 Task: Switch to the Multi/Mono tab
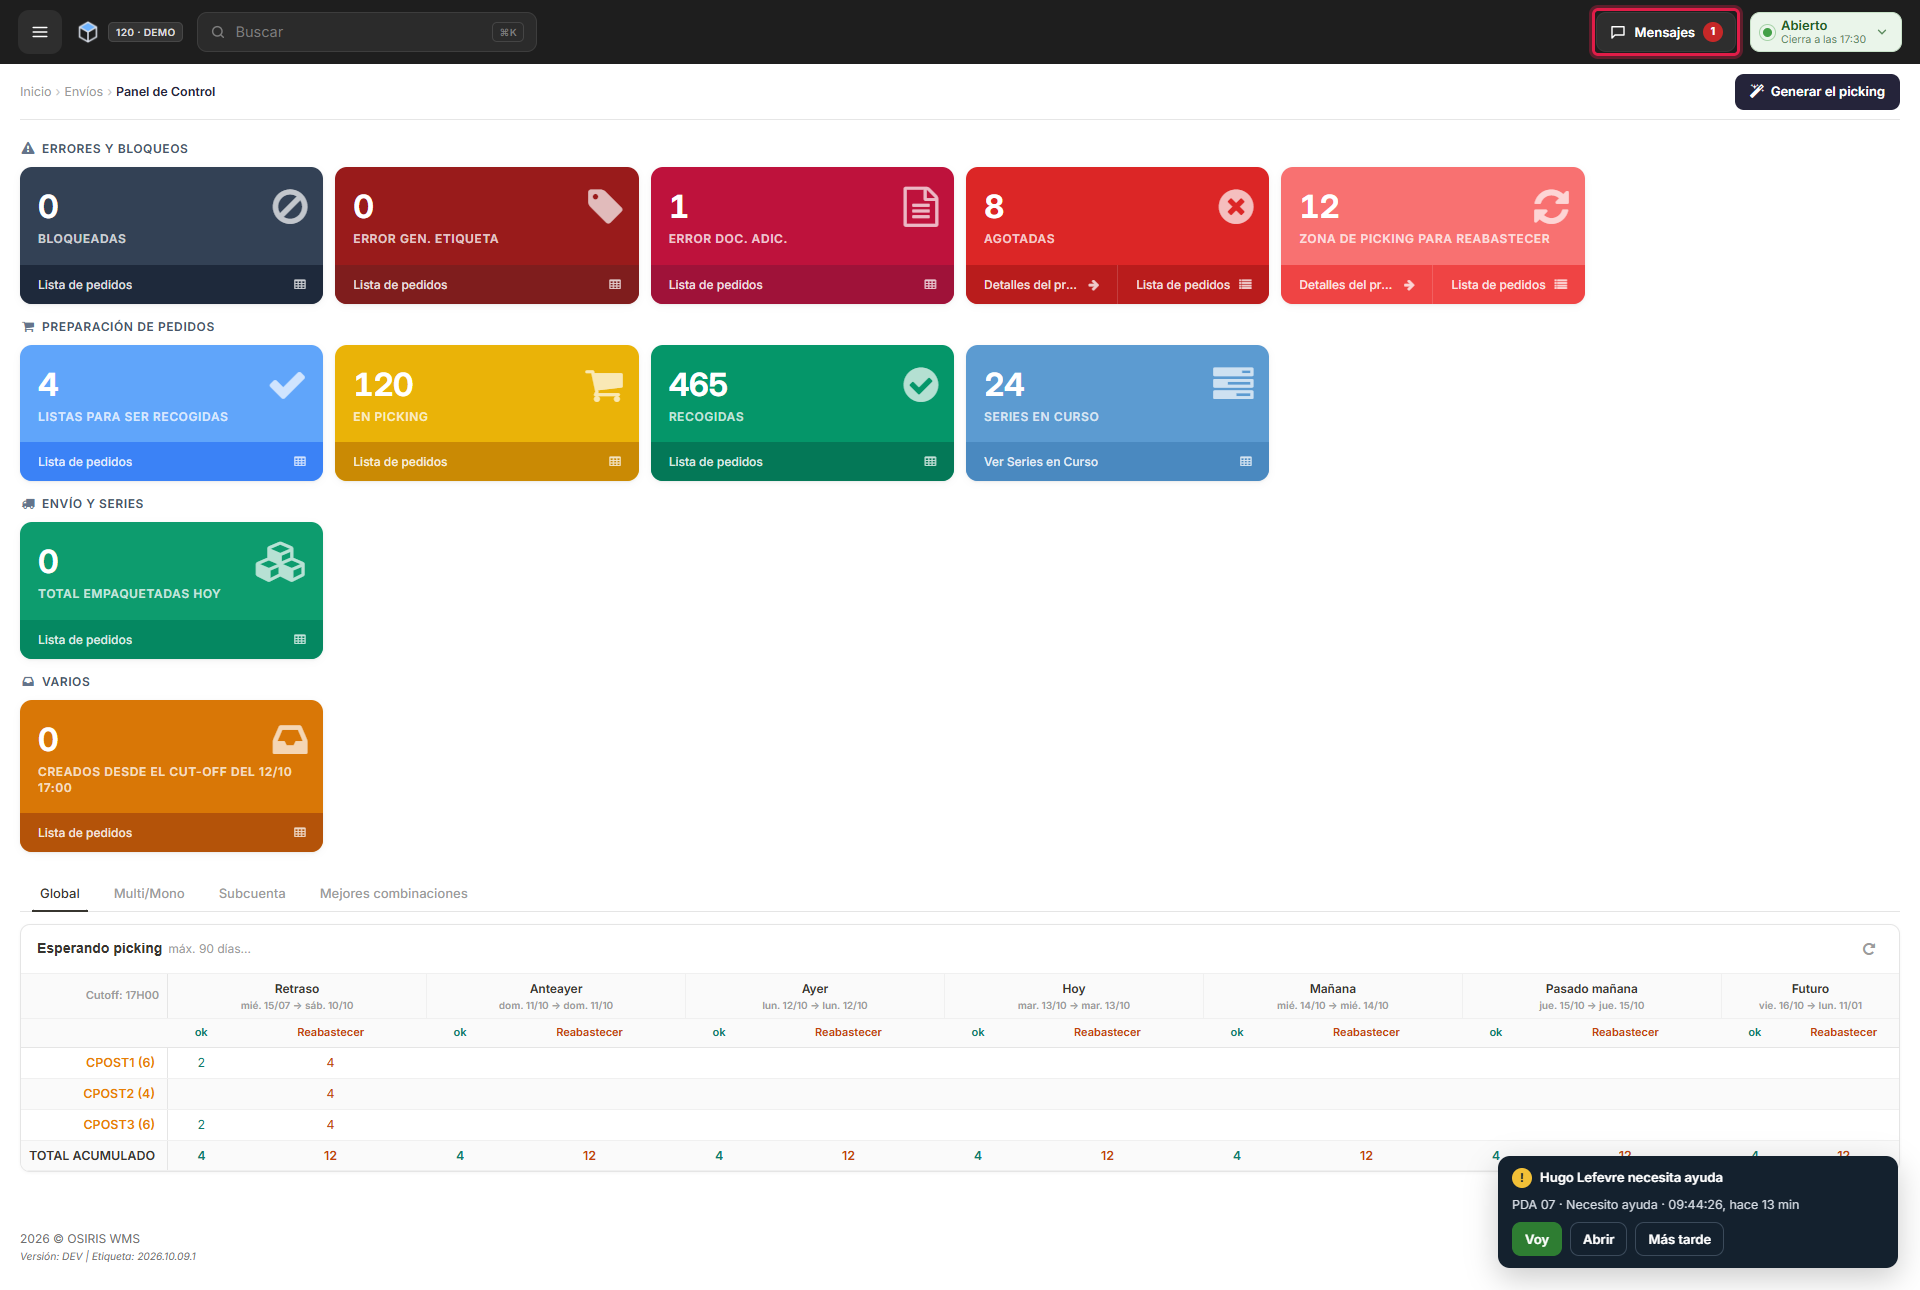click(149, 894)
